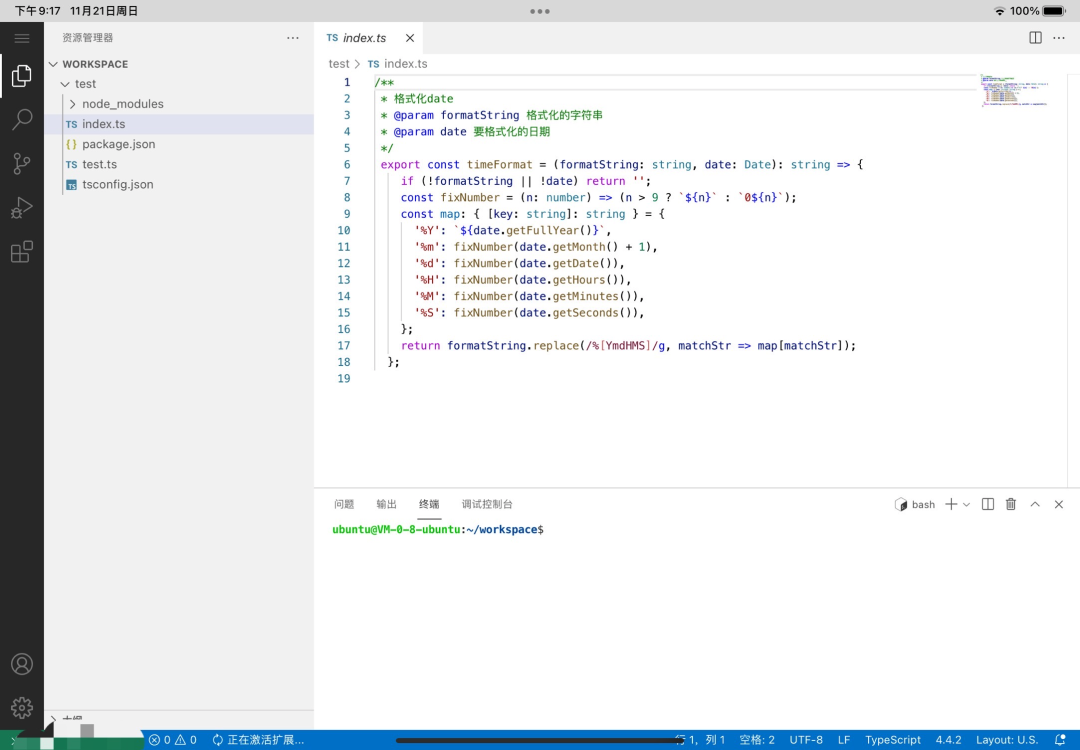
Task: Open the Explorer view icon
Action: [21, 76]
